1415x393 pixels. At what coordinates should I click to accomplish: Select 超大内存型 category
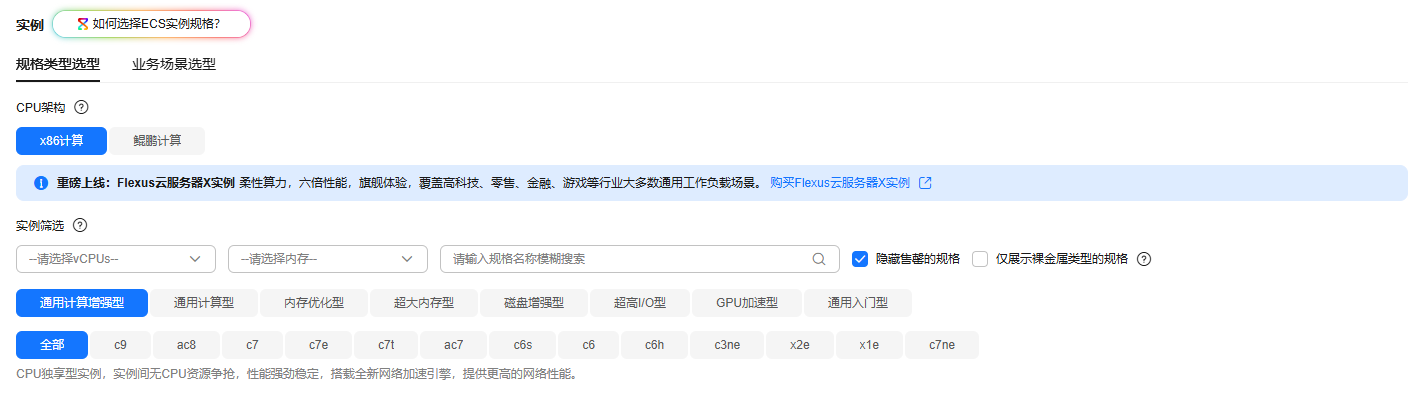pyautogui.click(x=424, y=303)
